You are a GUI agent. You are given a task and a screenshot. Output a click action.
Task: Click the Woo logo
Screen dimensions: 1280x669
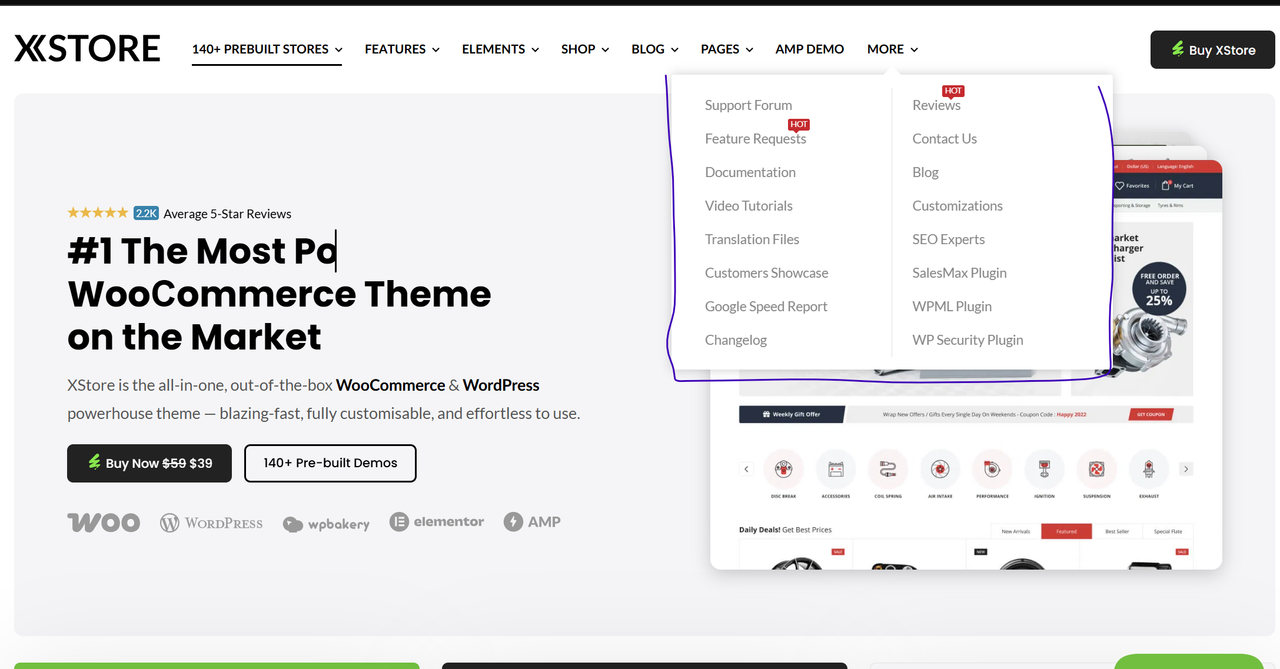click(103, 522)
